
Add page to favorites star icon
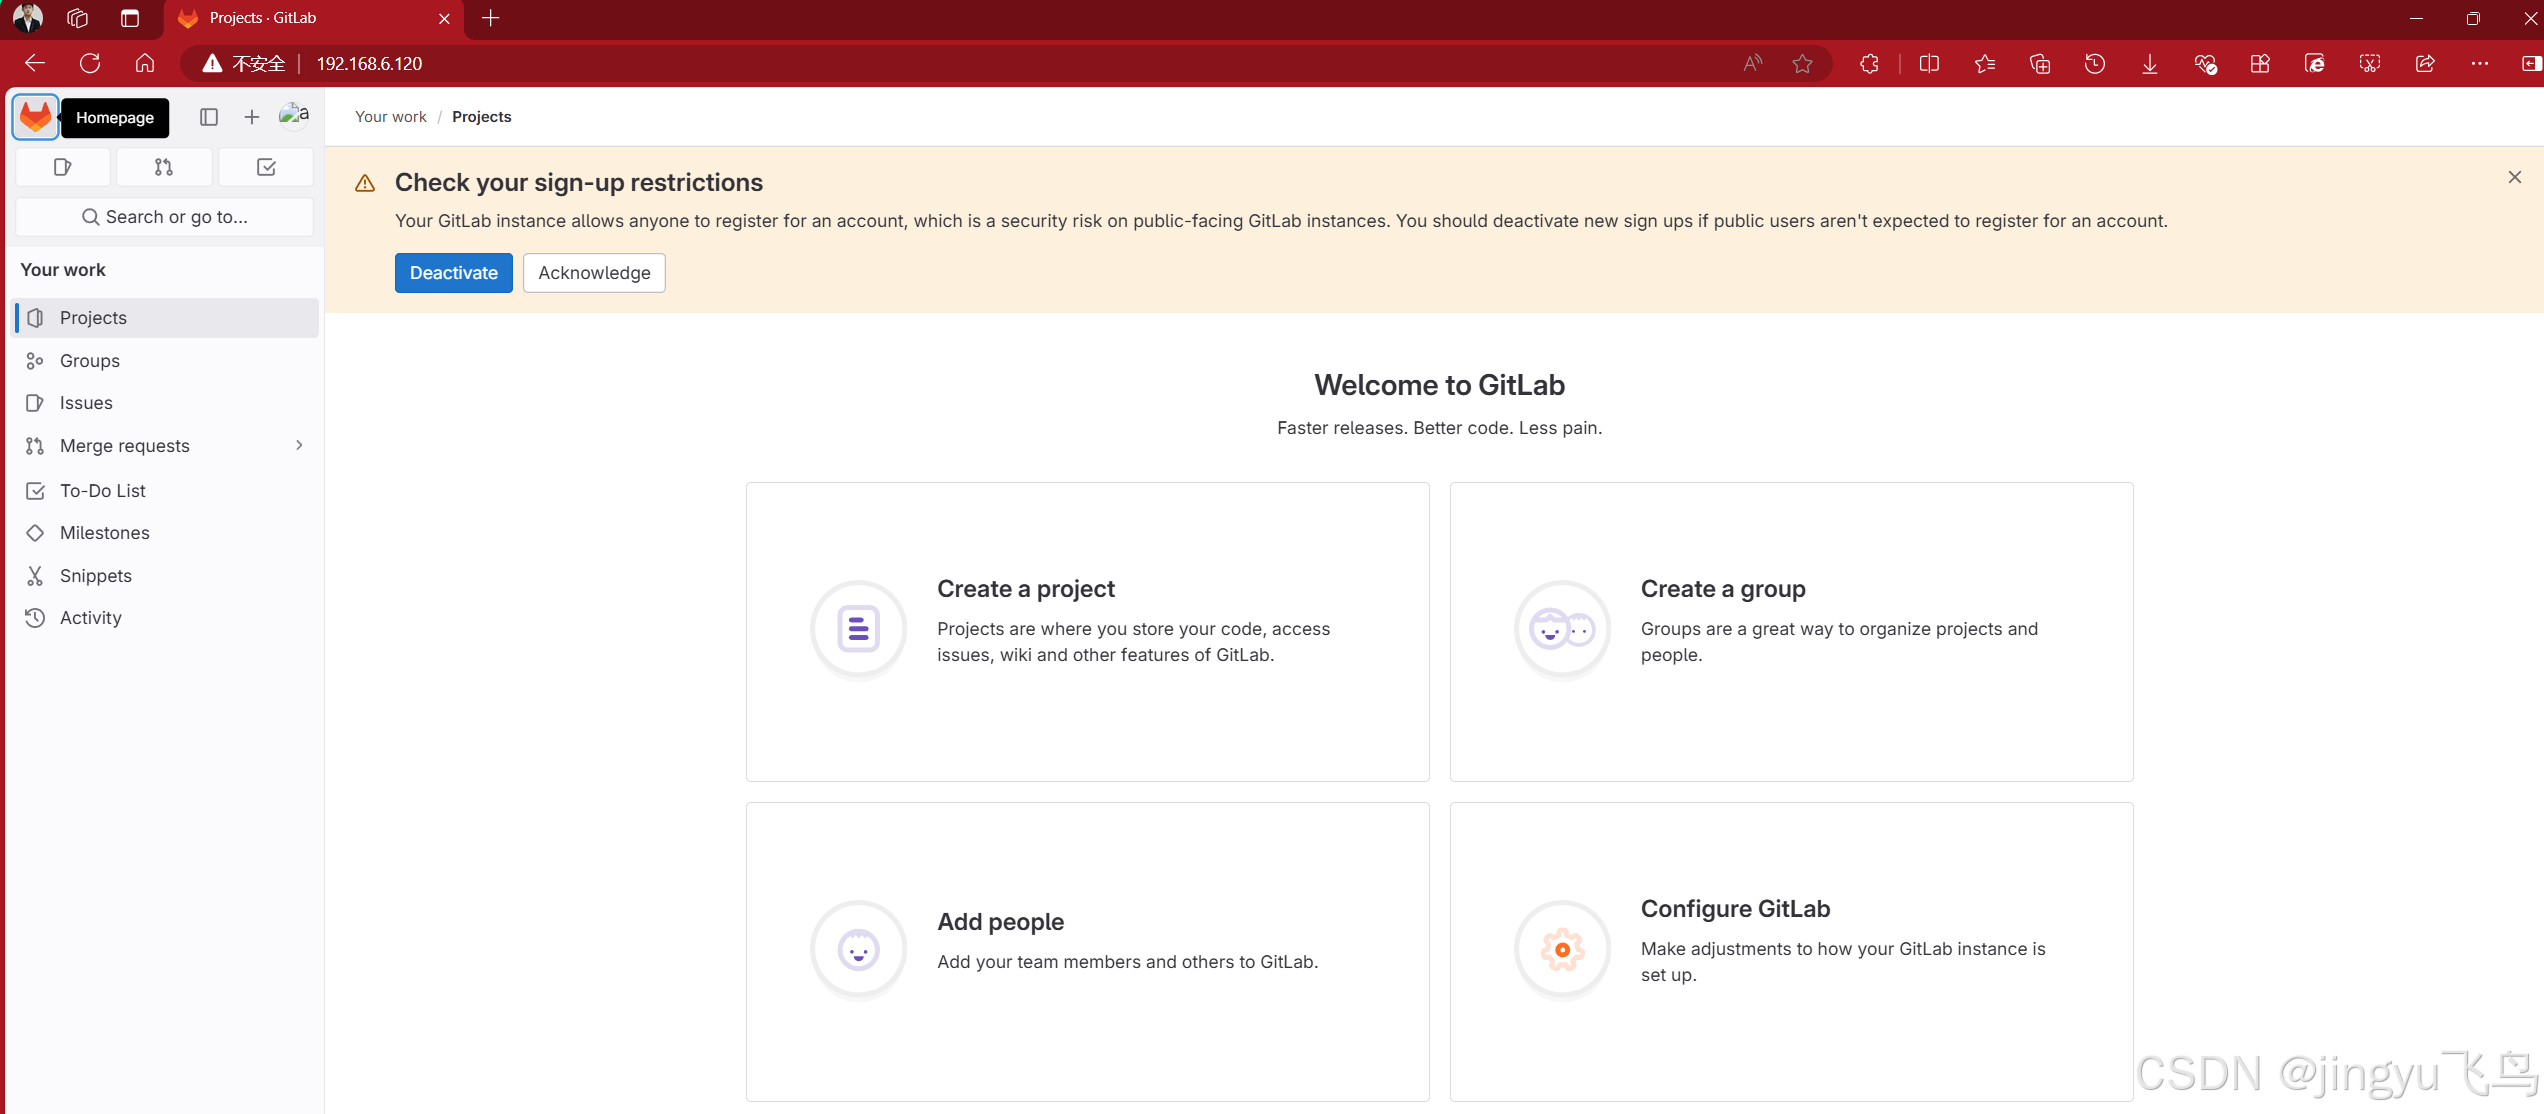[1803, 63]
